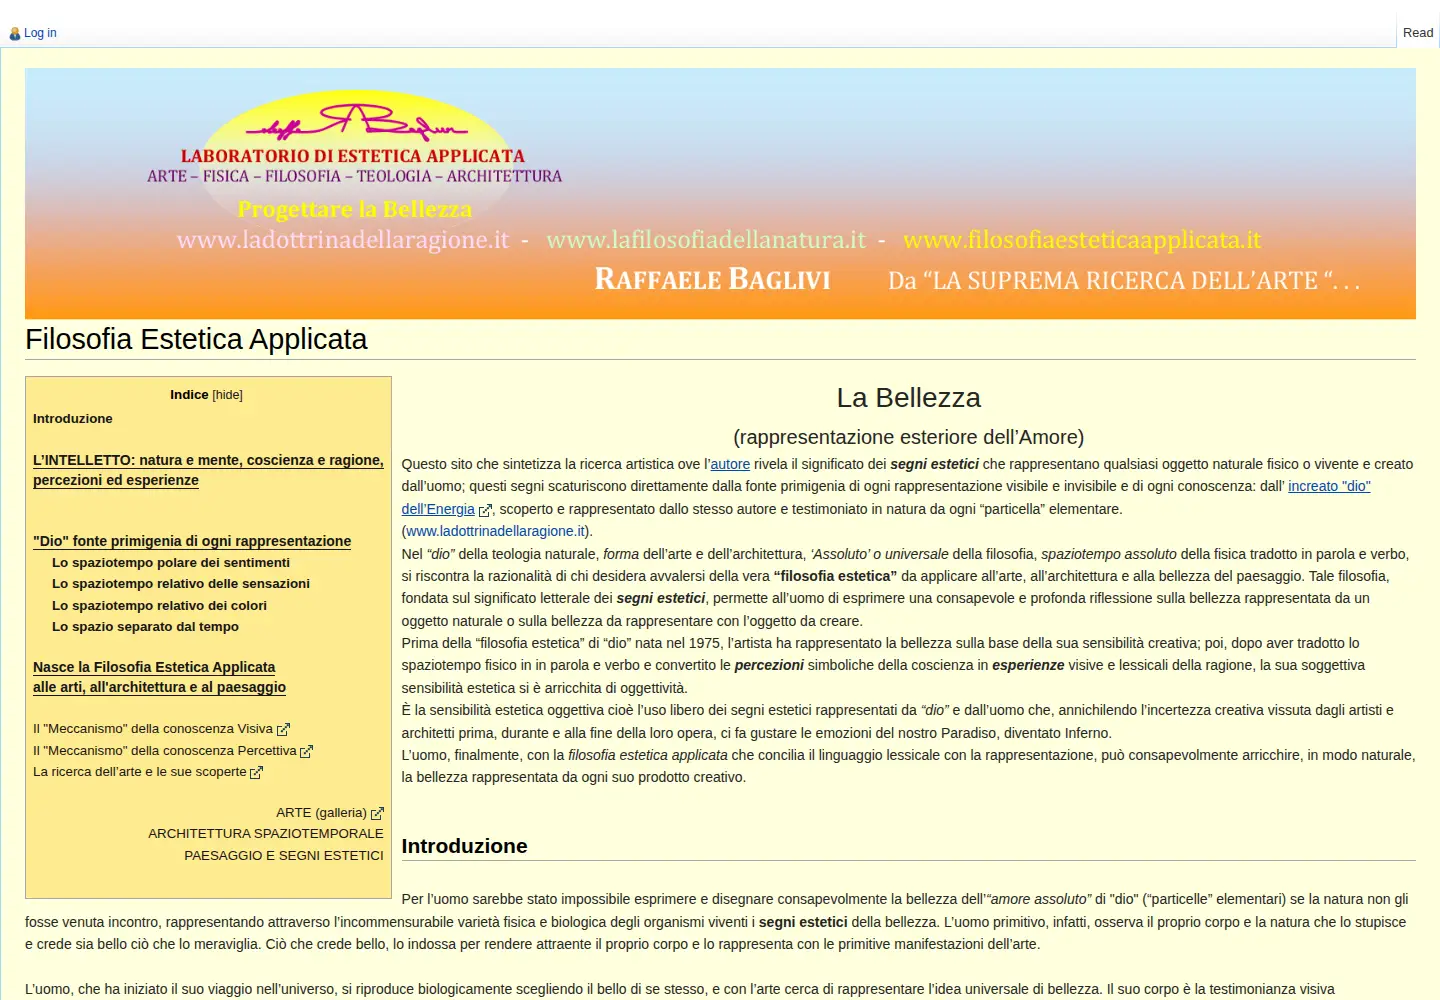Click the user icon beside Log in

[x=14, y=34]
